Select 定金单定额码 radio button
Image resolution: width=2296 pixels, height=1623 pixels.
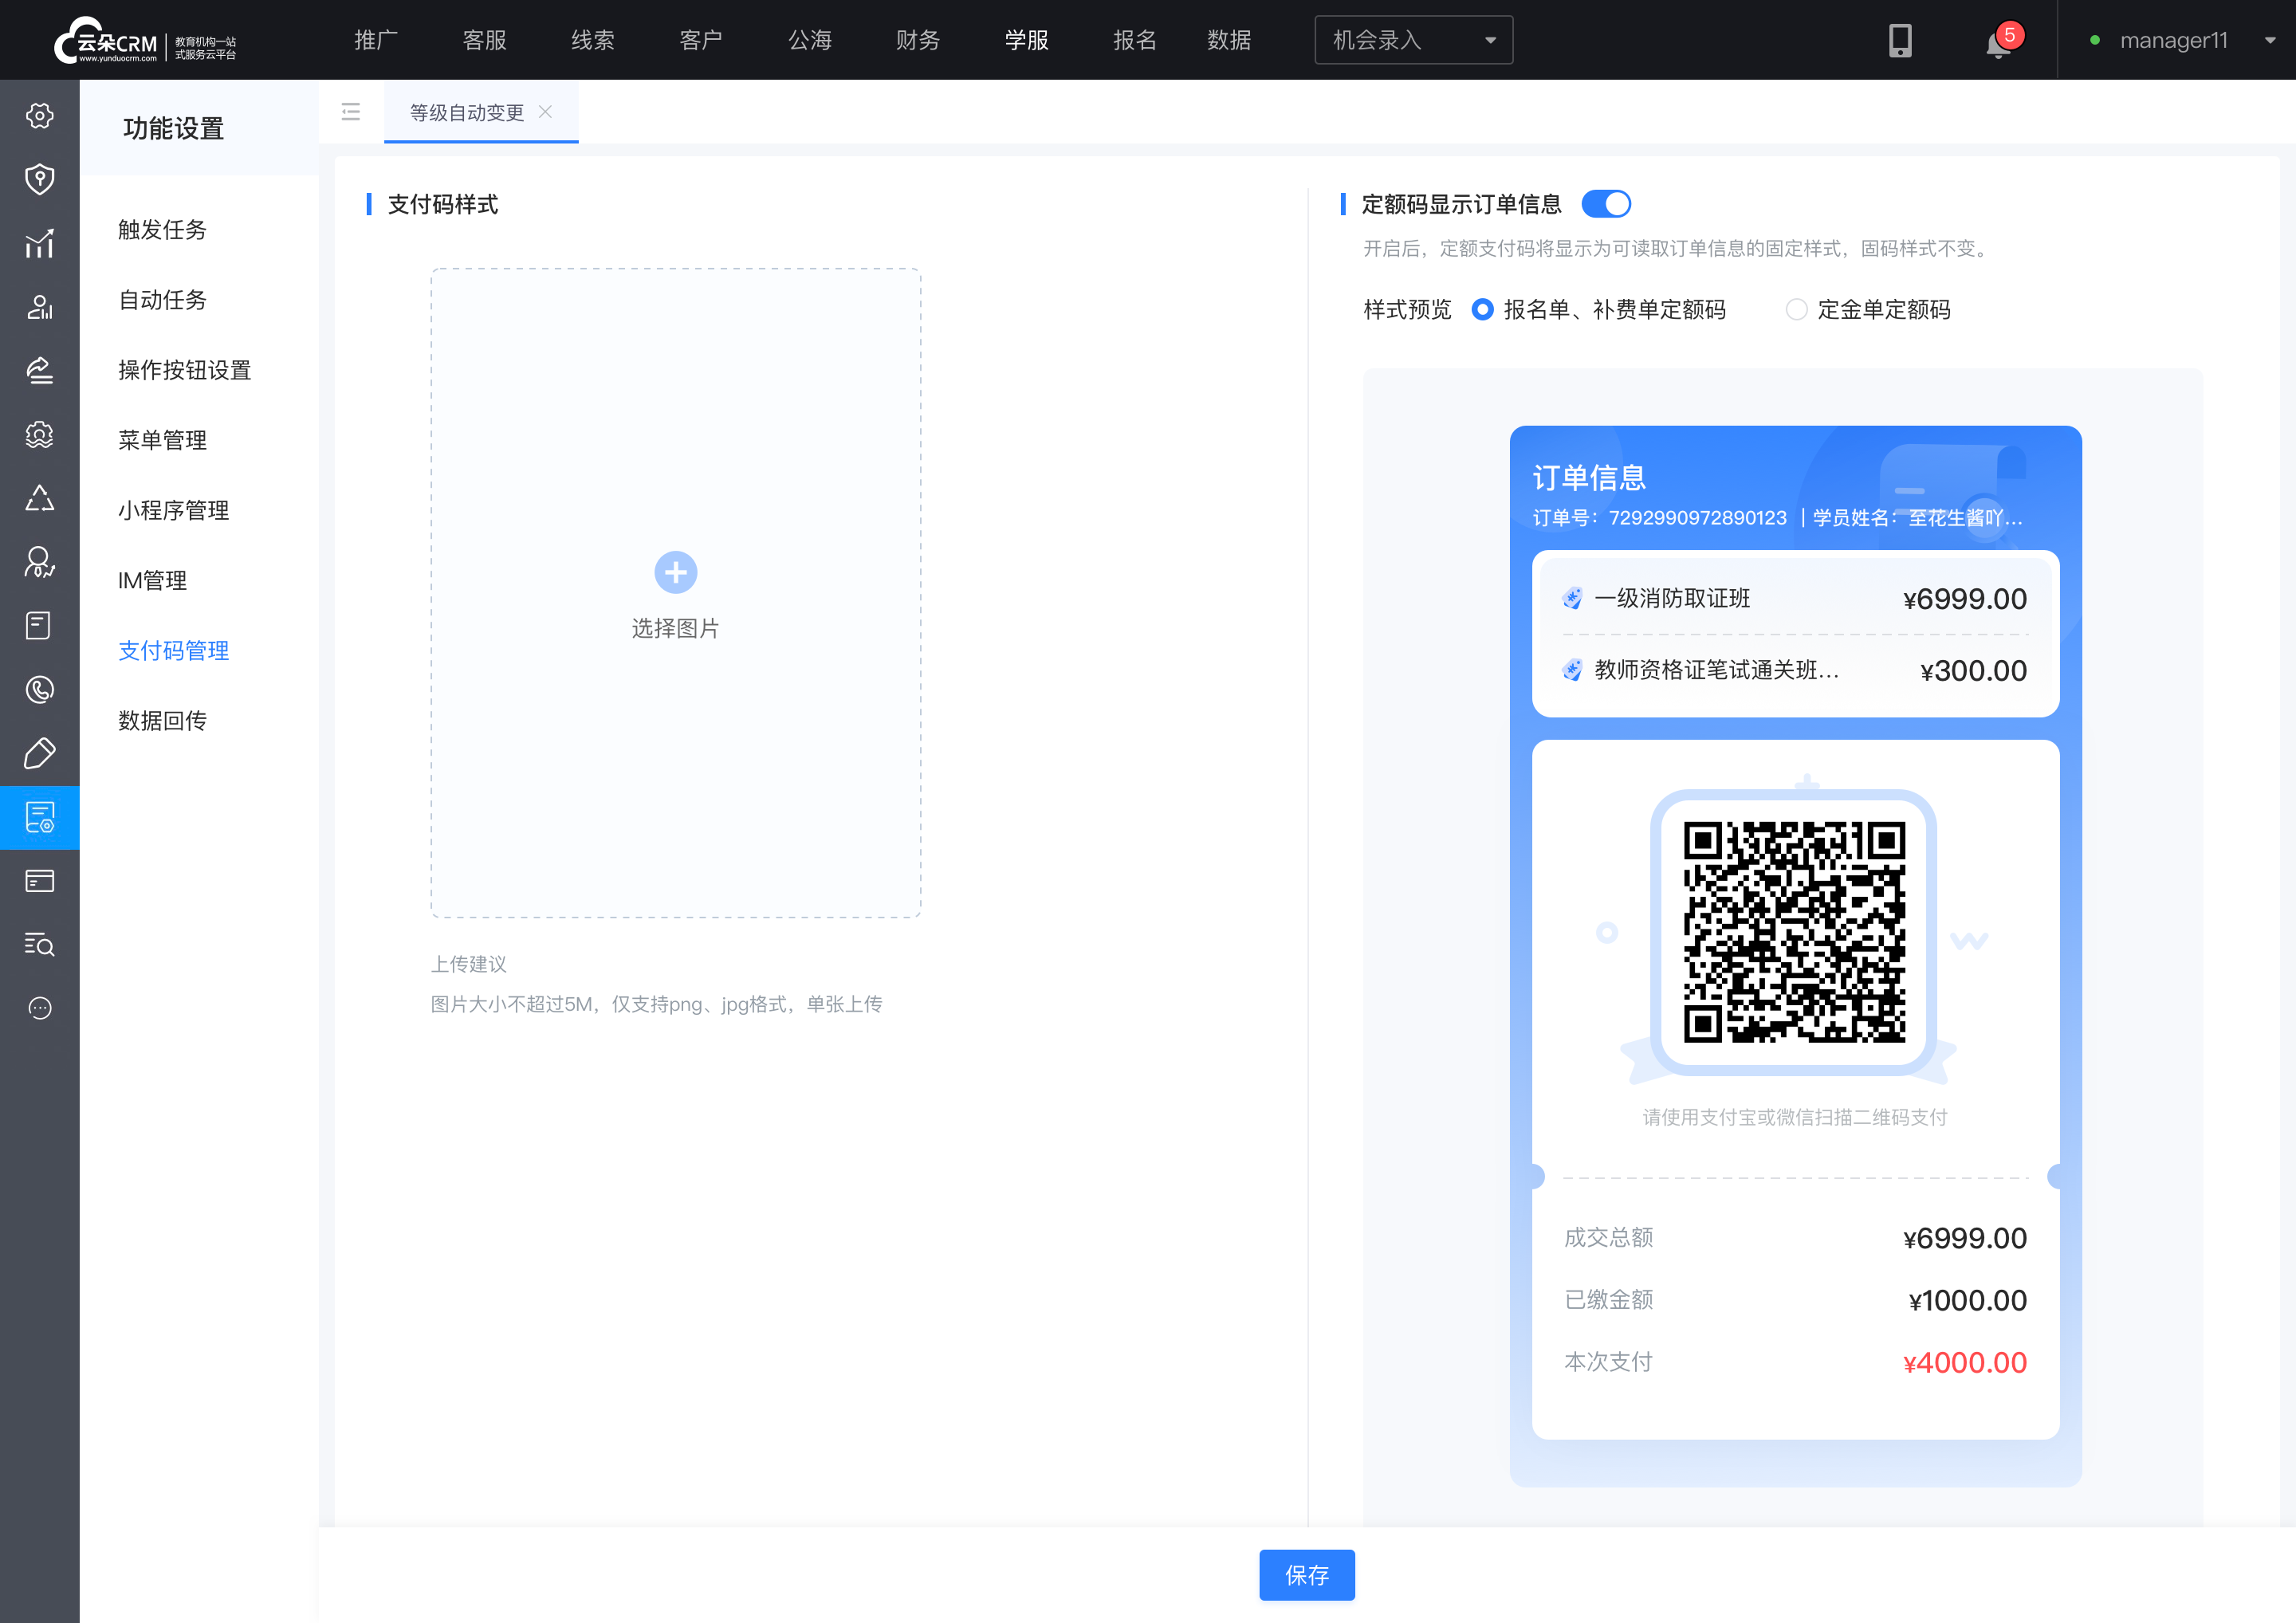(x=1795, y=311)
